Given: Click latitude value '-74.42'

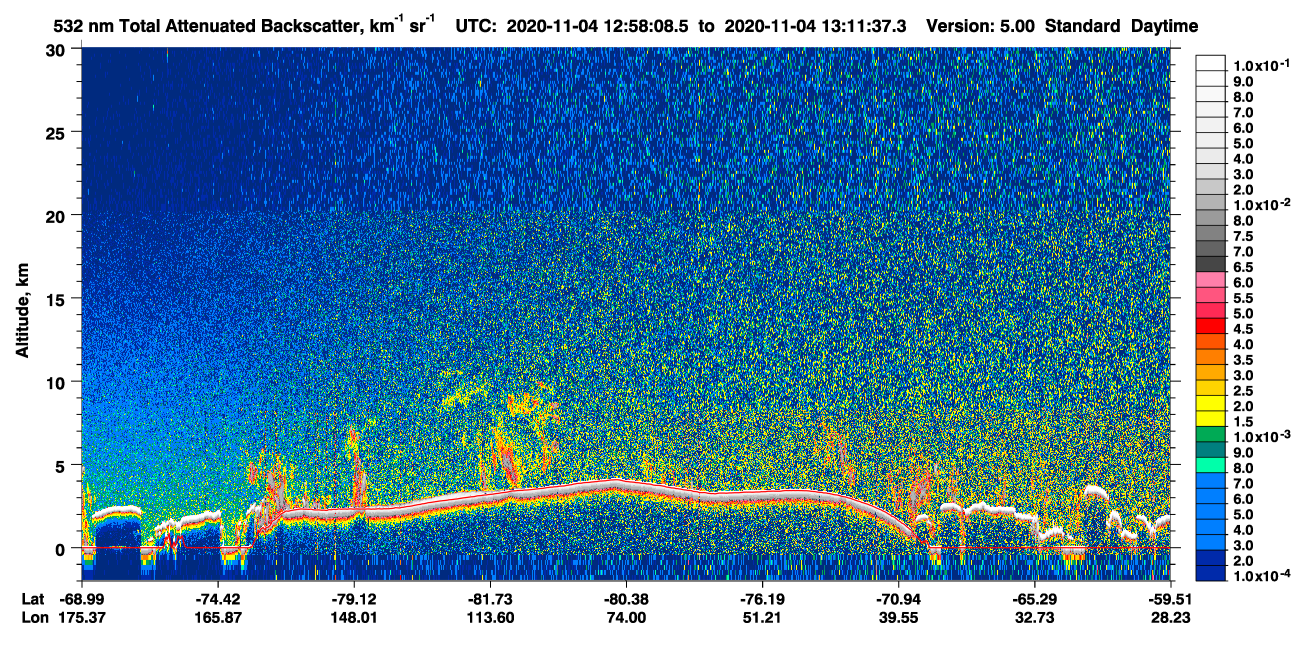Looking at the screenshot, I should (218, 599).
